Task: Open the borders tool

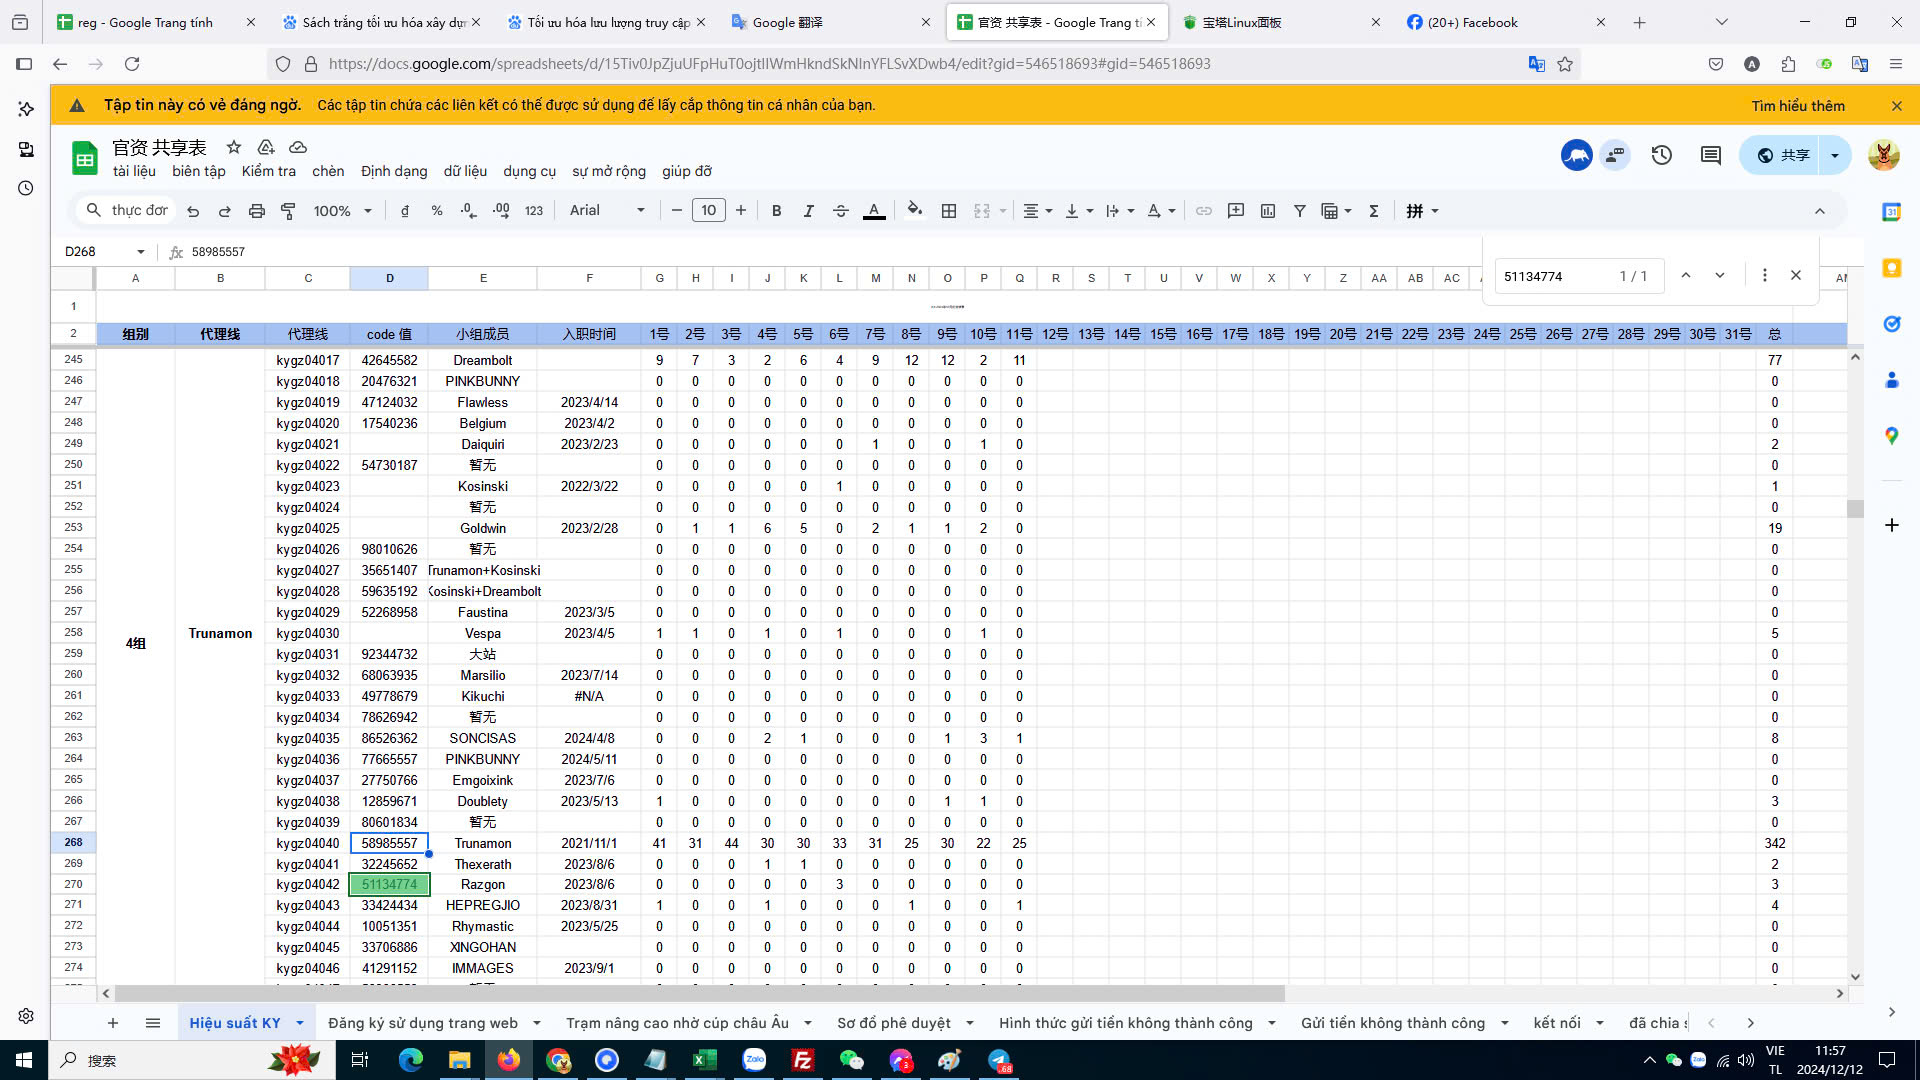Action: (949, 211)
